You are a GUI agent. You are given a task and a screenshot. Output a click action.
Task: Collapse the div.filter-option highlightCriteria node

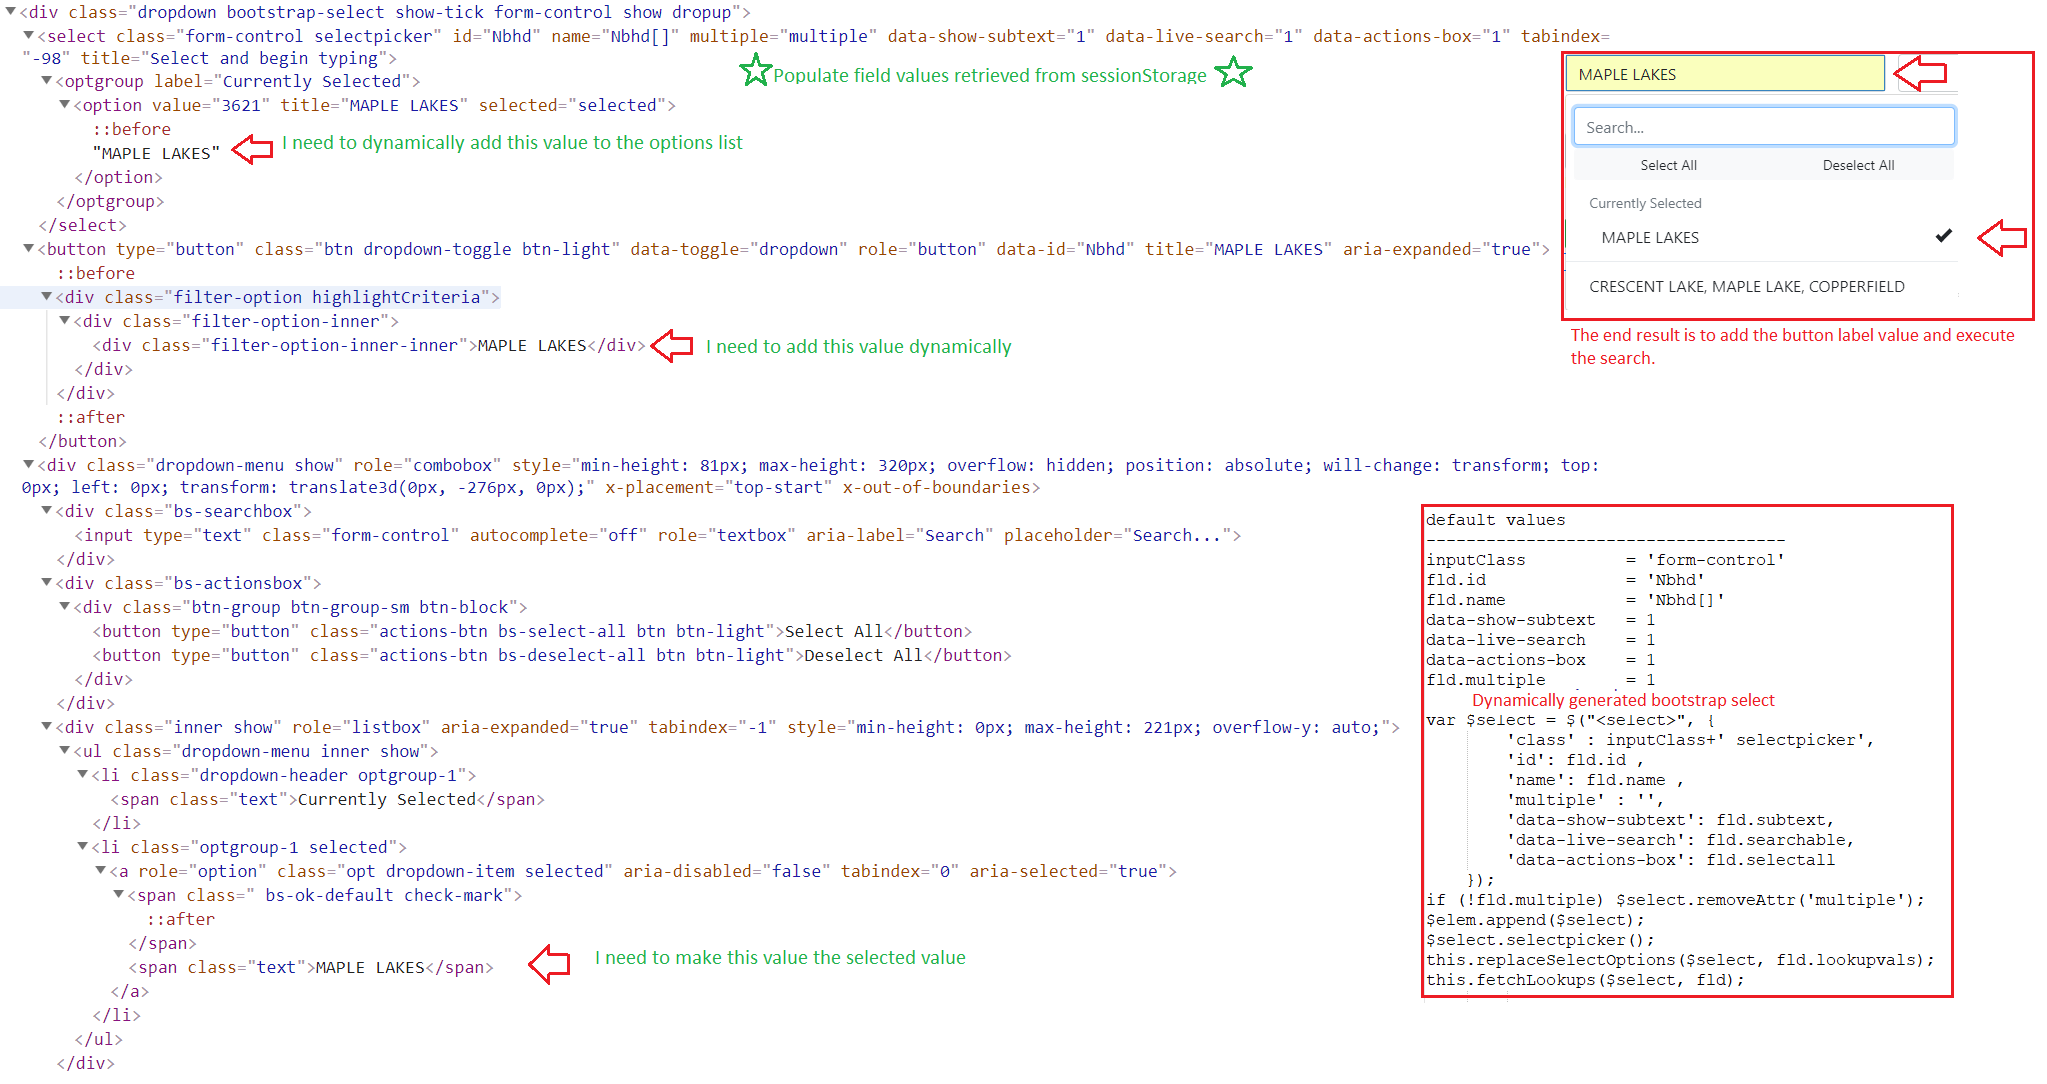coord(47,297)
